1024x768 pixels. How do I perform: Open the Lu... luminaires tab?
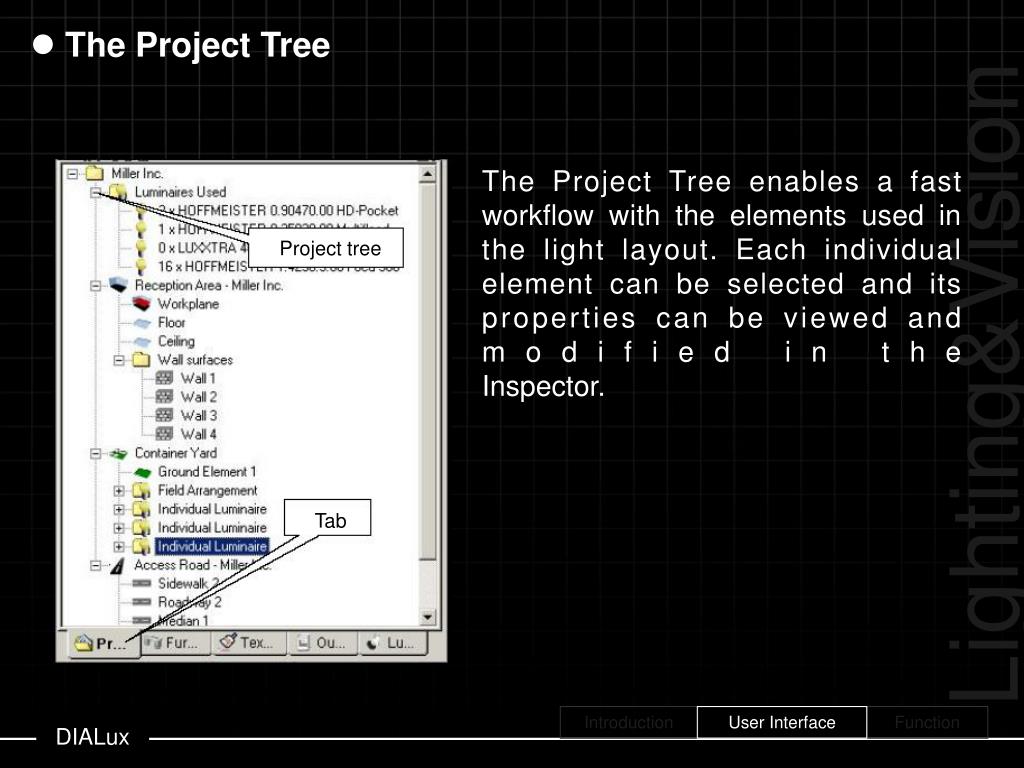[393, 643]
